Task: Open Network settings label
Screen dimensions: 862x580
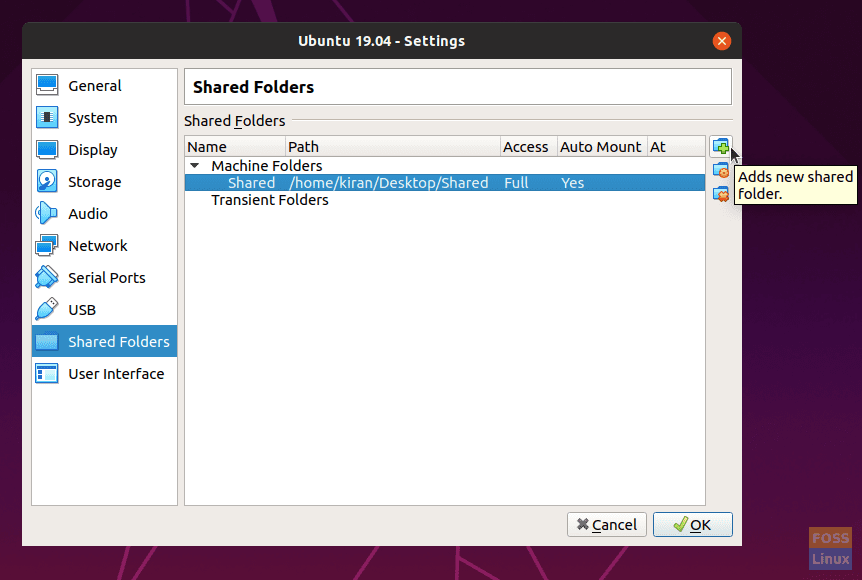Action: pyautogui.click(x=98, y=245)
